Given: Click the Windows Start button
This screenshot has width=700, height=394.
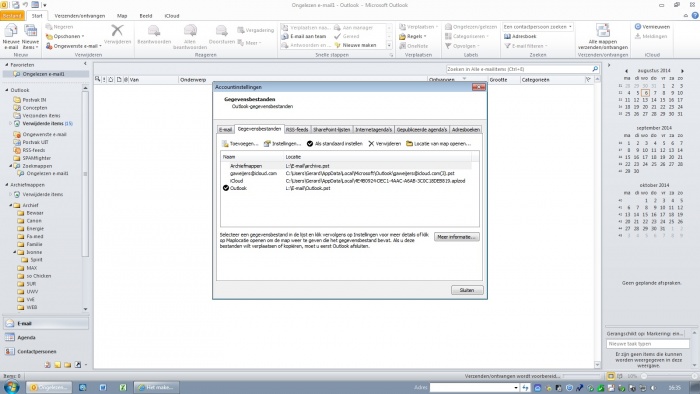Looking at the screenshot, I should pyautogui.click(x=11, y=387).
